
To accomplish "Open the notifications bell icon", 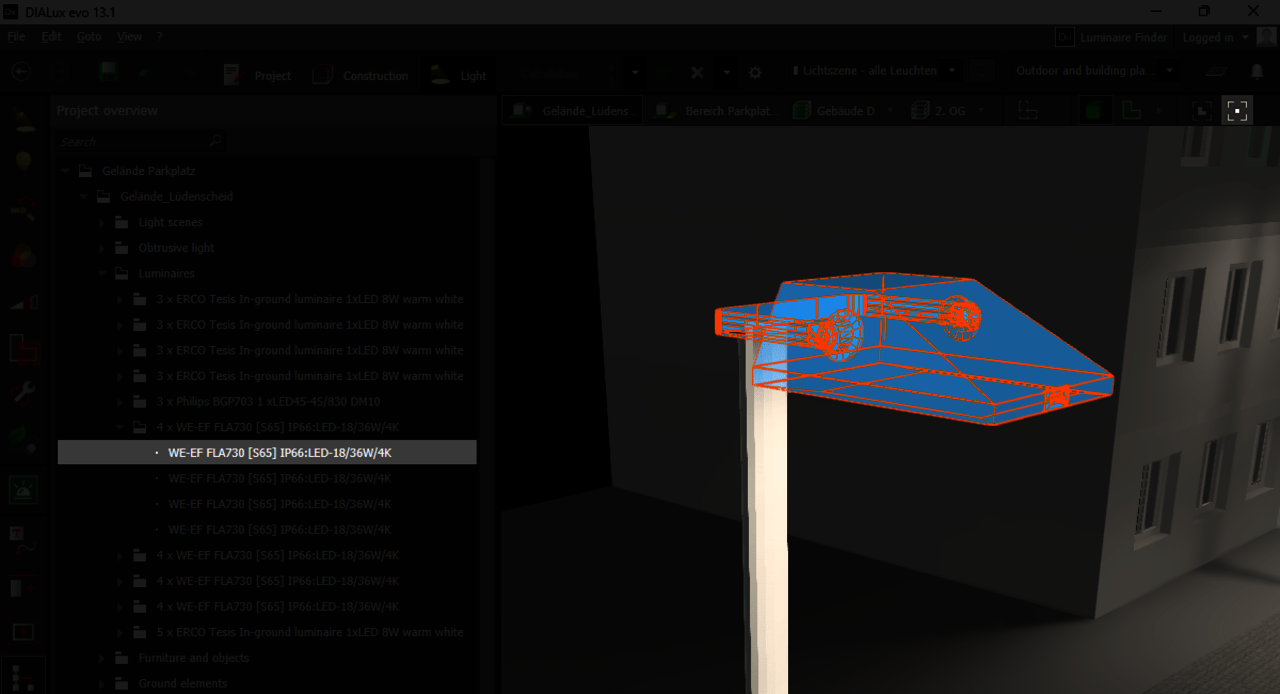I will pos(1257,72).
